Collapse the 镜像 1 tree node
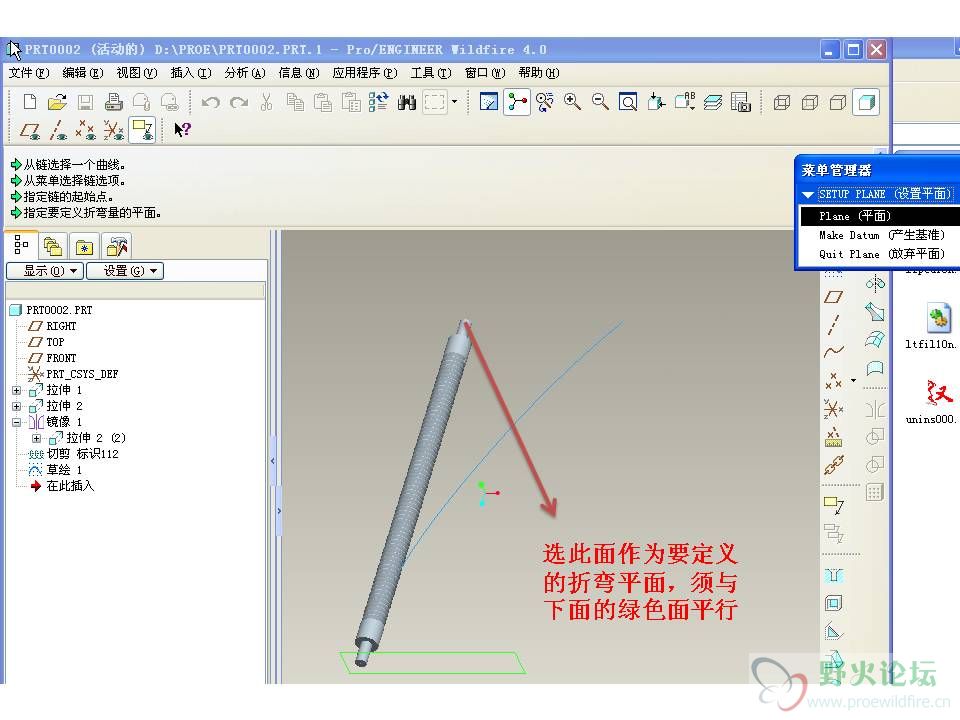Viewport: 960px width, 720px height. [x=17, y=422]
